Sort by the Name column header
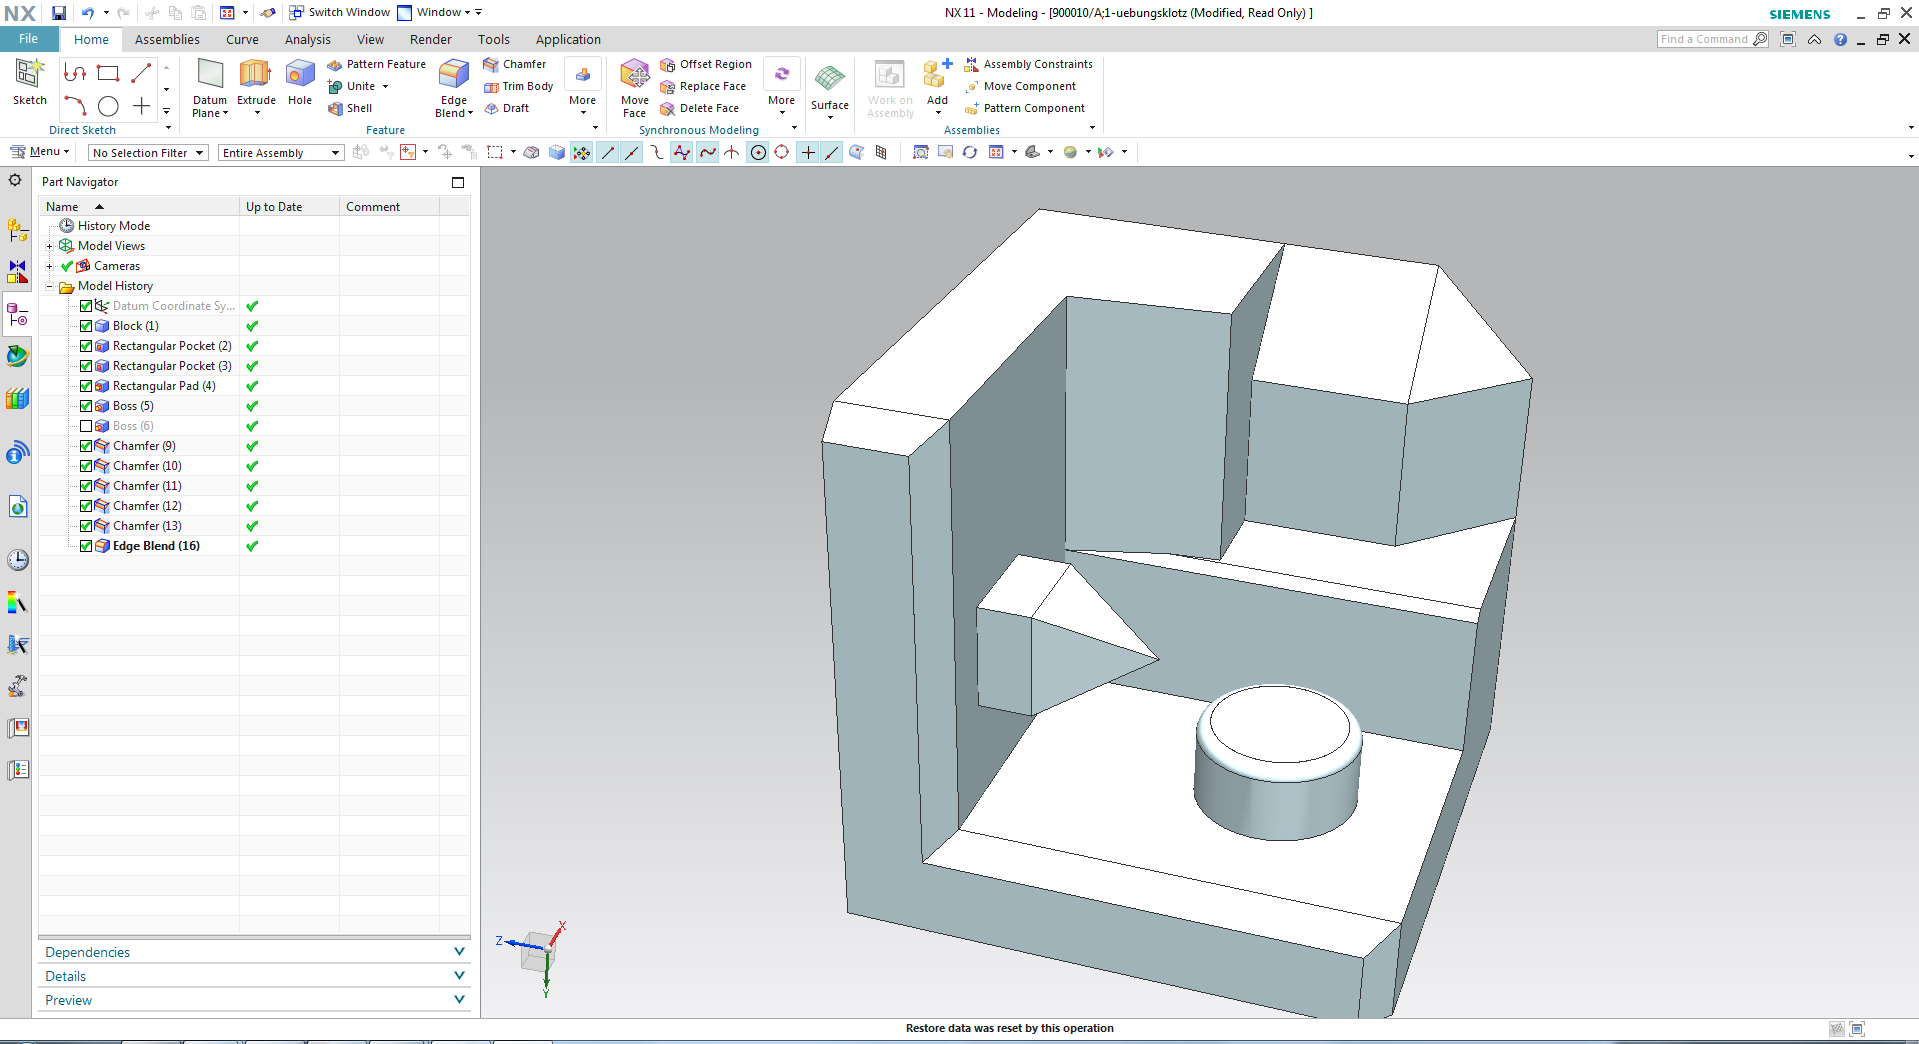The height and width of the screenshot is (1044, 1919). click(140, 207)
